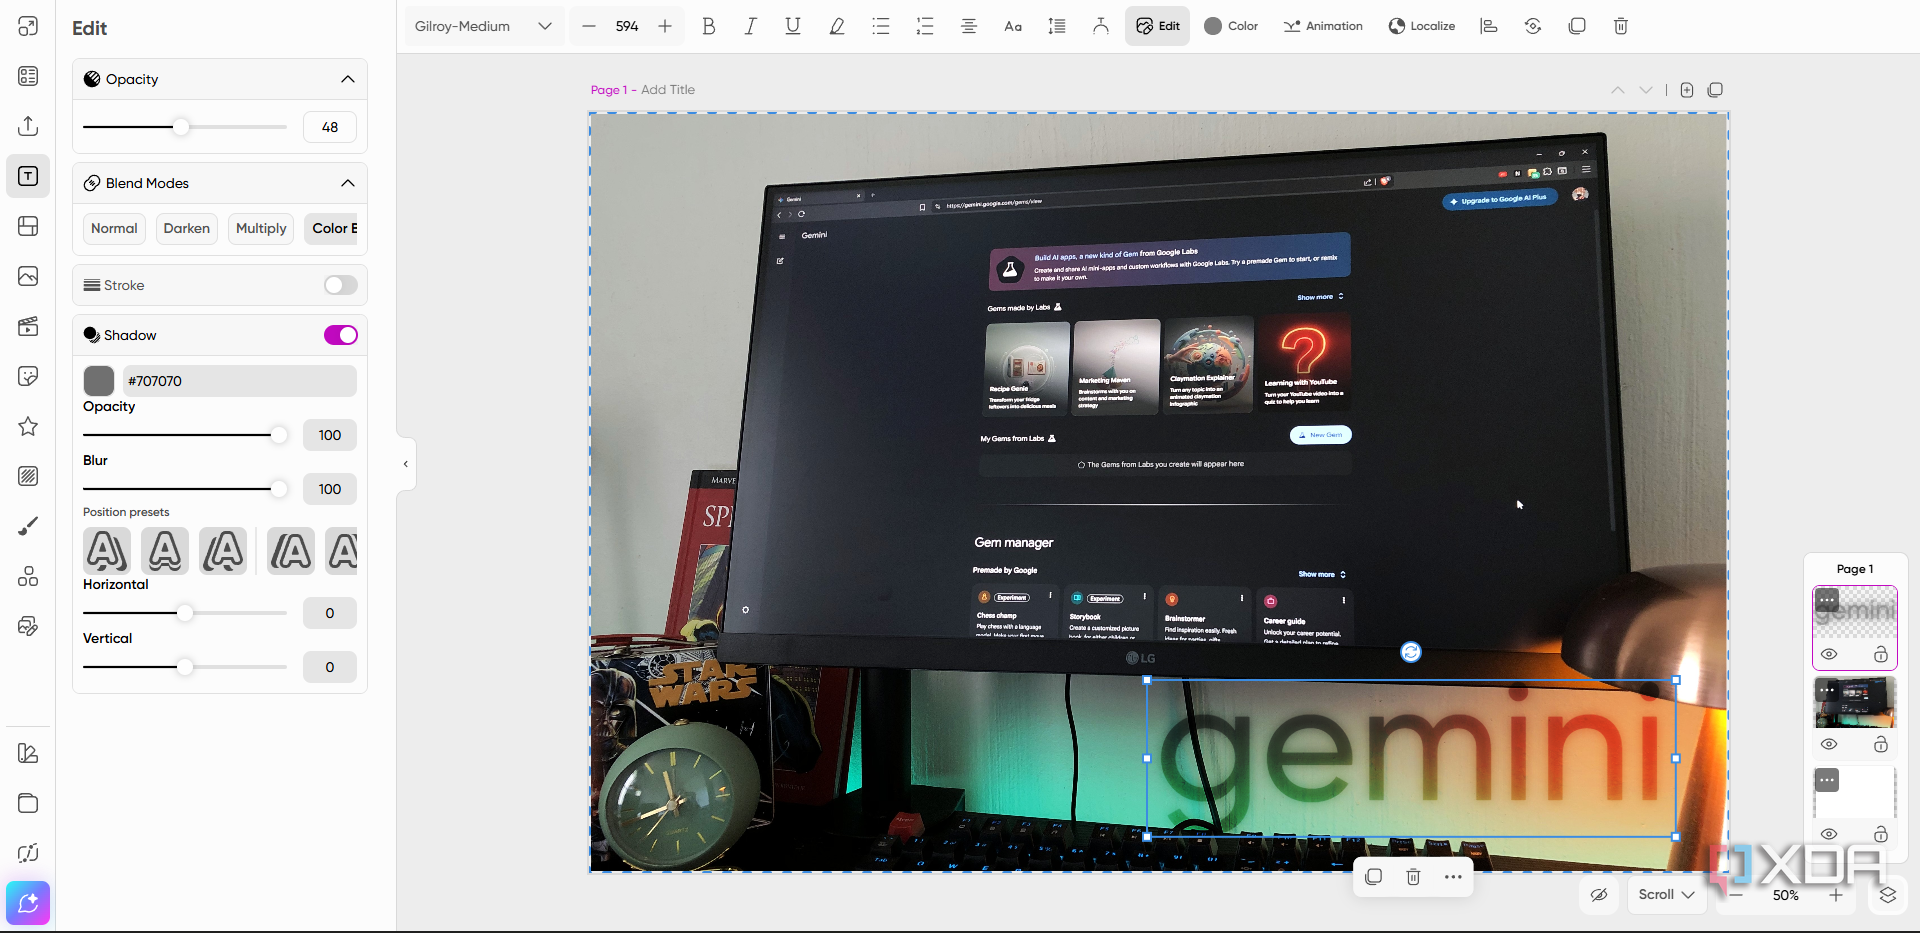Open the folder icon in sidebar

click(x=28, y=803)
